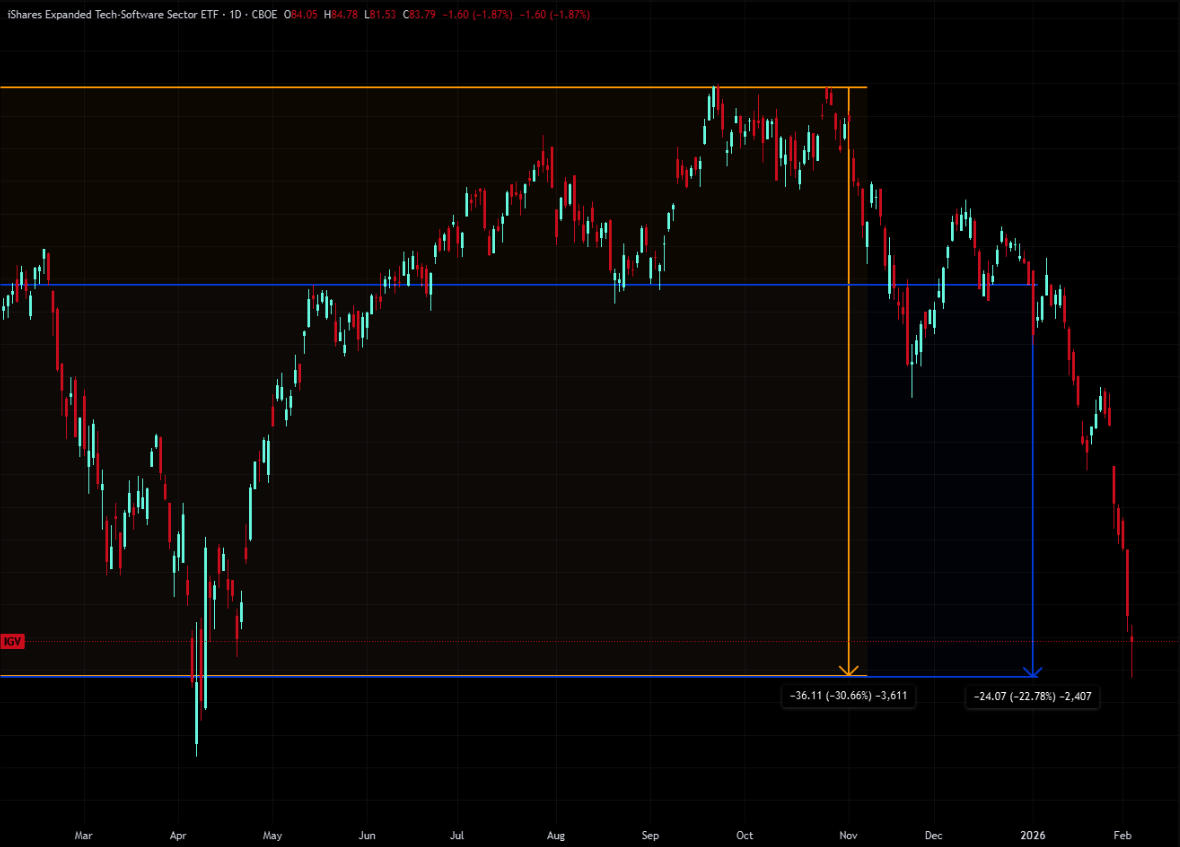
Task: Click the -24.07 (-22.78%) measurement label
Action: (1032, 697)
